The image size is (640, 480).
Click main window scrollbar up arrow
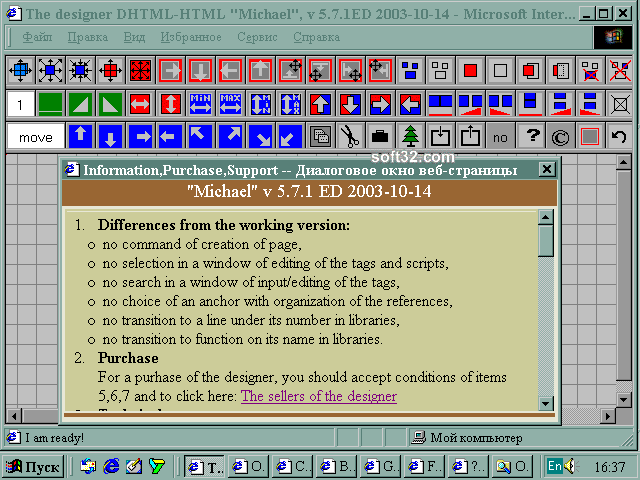click(x=624, y=162)
